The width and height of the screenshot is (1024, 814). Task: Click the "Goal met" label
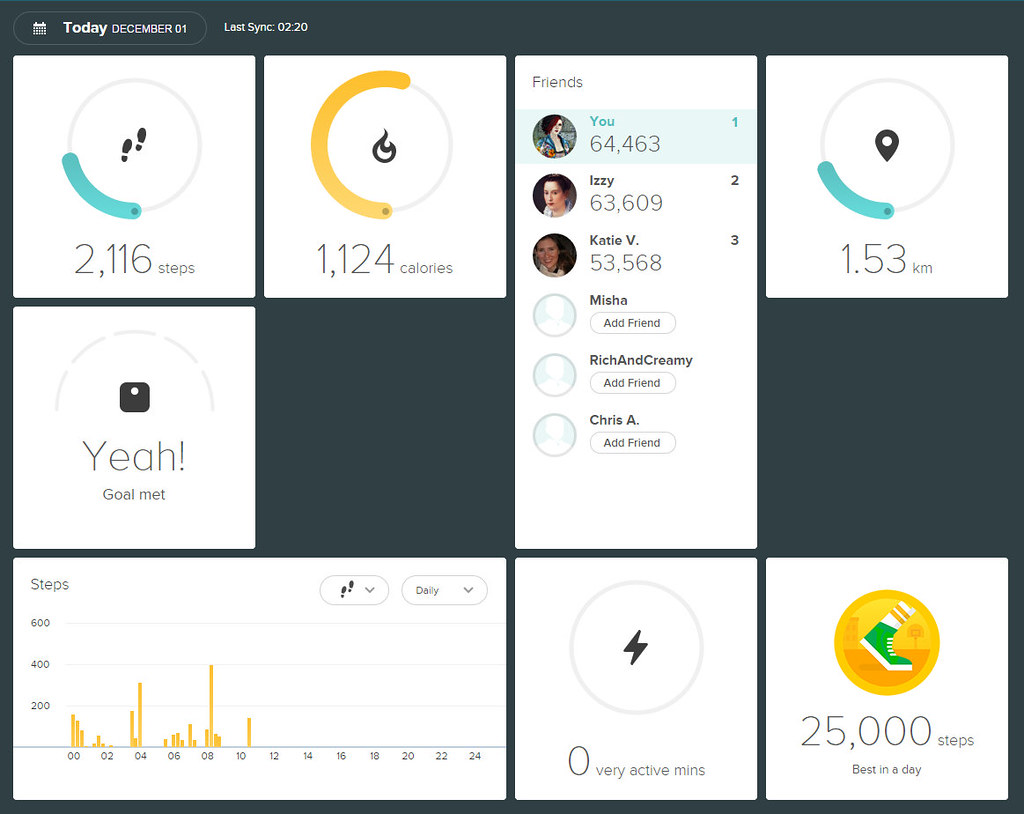click(134, 495)
